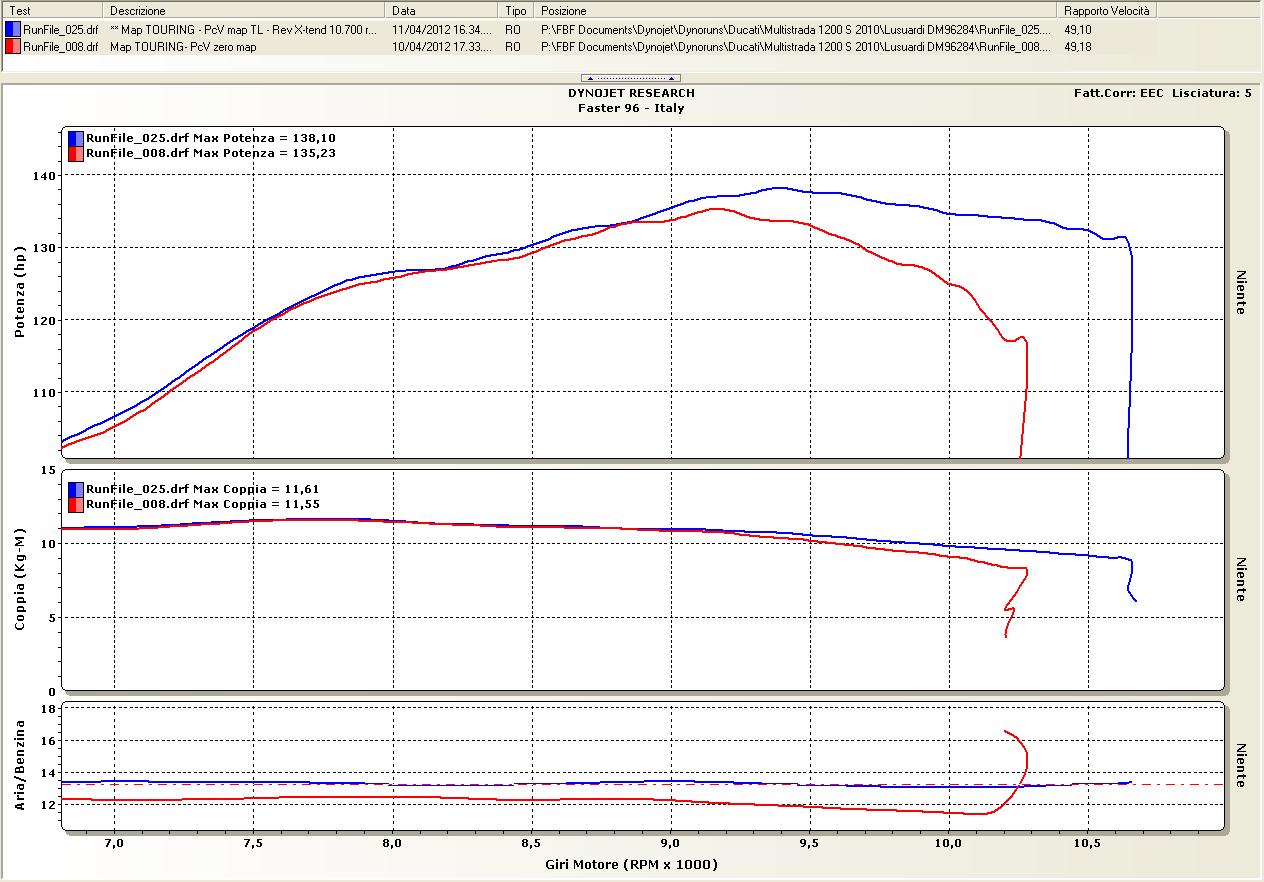
Task: Click blue swatch in Max Potenza legend
Action: 76,138
